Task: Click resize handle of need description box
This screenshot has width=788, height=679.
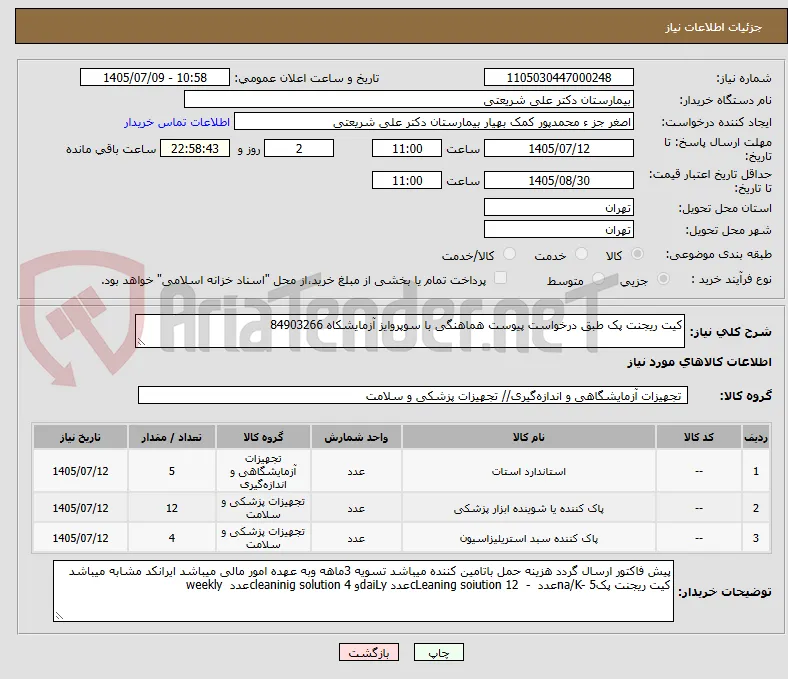Action: click(x=141, y=342)
